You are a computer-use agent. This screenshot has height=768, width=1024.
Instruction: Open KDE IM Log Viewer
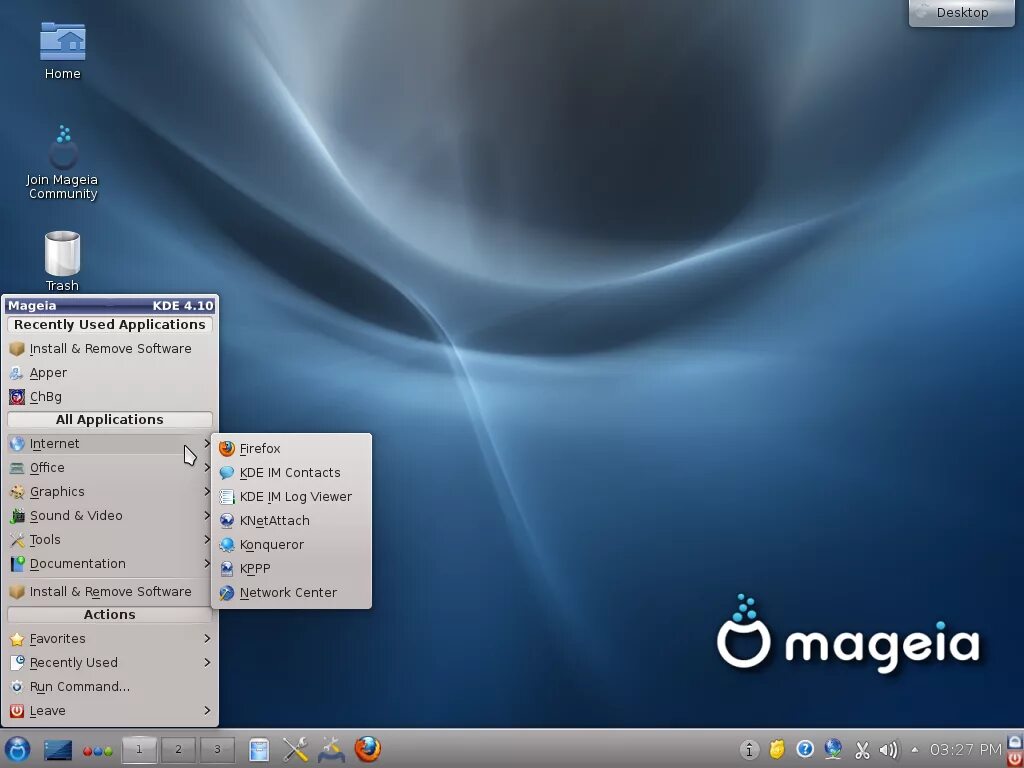291,497
